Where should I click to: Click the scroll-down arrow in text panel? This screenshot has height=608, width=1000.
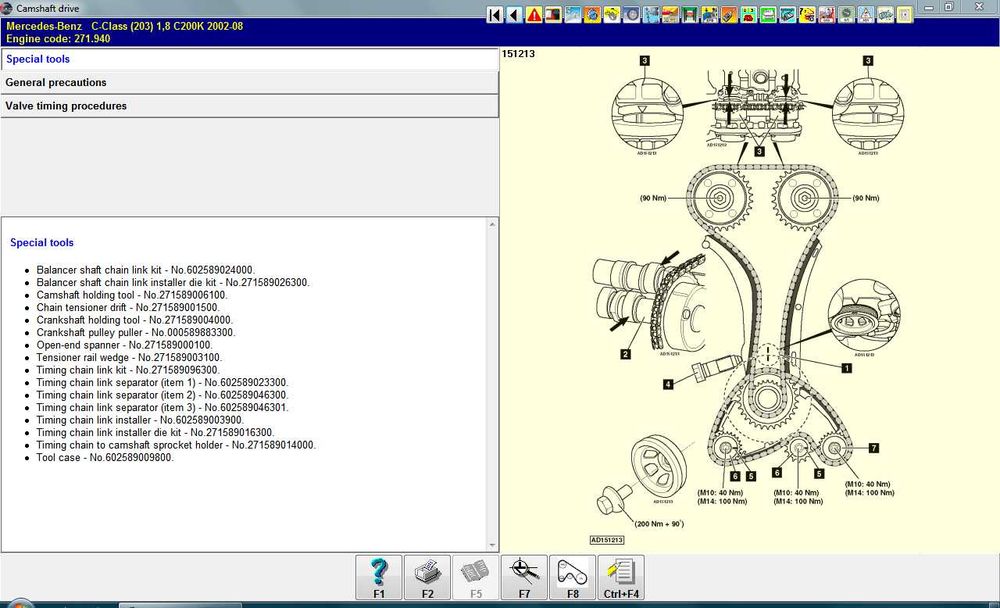pos(492,545)
